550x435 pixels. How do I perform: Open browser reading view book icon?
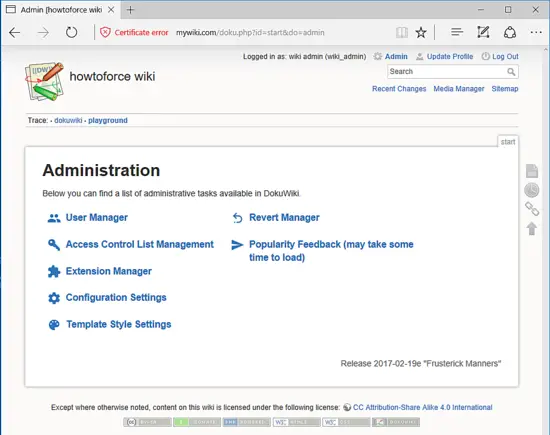[402, 33]
